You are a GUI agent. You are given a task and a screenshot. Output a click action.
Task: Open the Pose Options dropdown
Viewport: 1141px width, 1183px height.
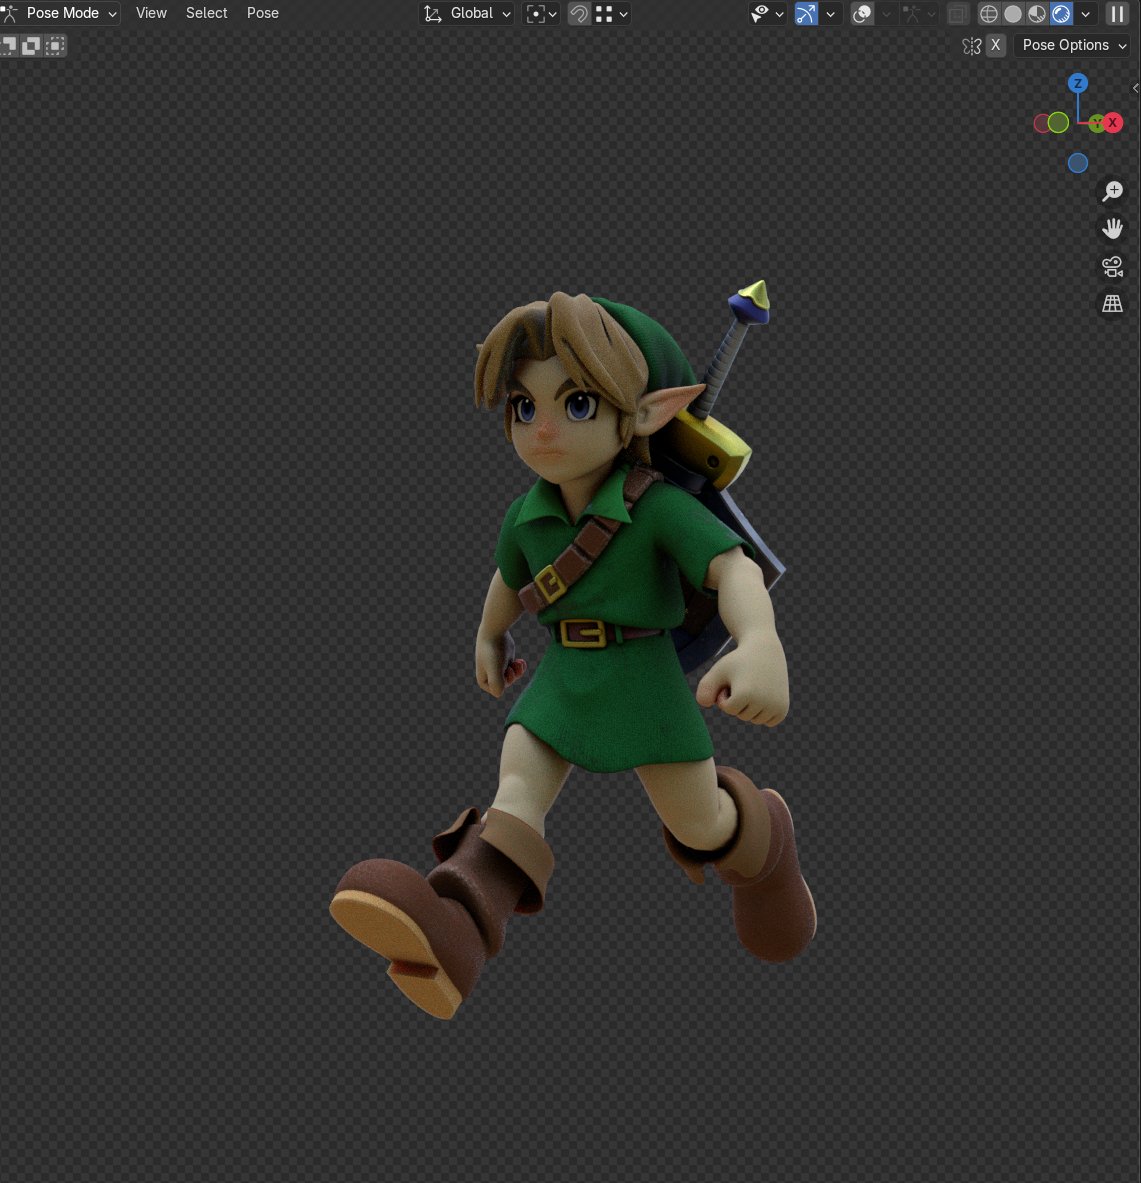[1074, 45]
